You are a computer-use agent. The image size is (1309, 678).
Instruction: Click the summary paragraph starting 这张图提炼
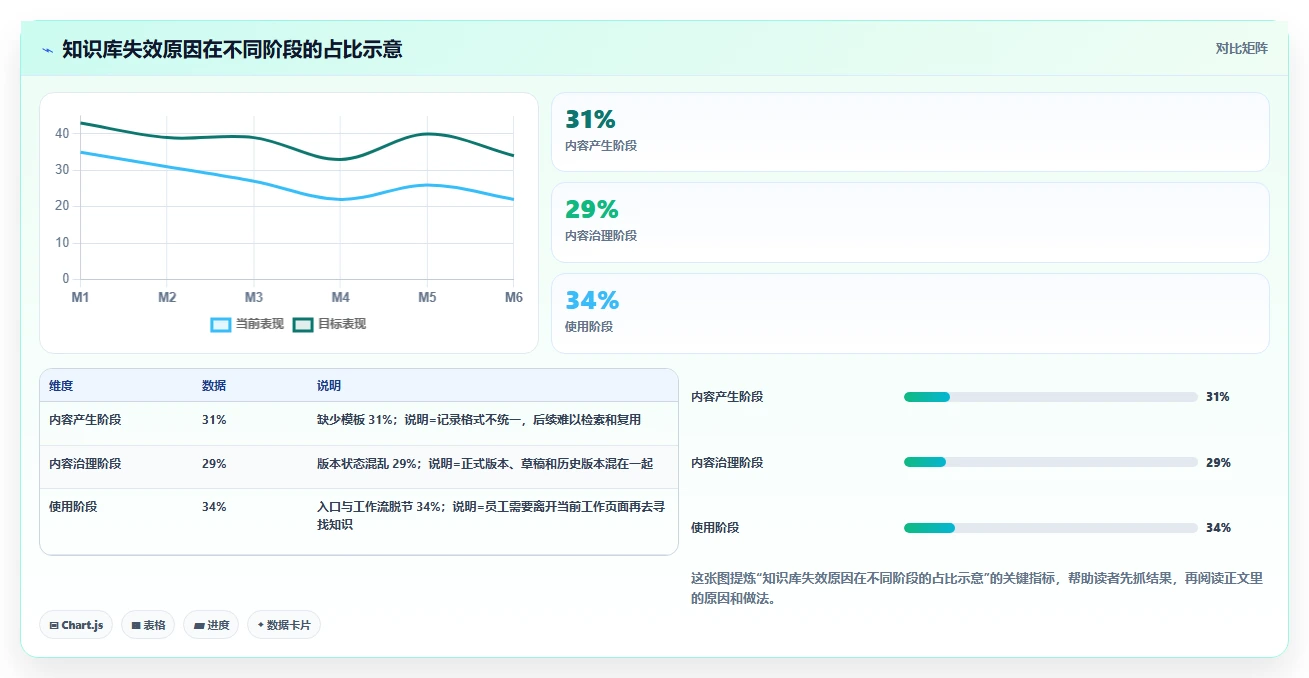point(978,588)
